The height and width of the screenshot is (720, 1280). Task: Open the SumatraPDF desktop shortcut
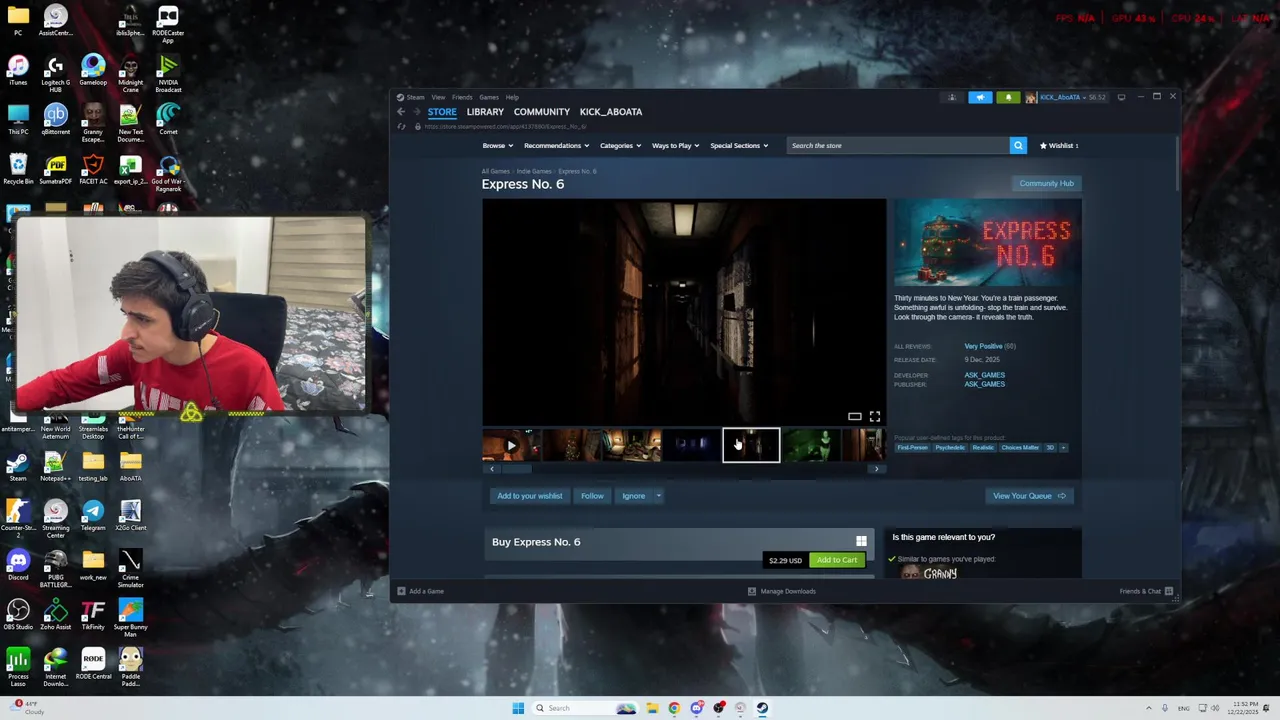(55, 170)
